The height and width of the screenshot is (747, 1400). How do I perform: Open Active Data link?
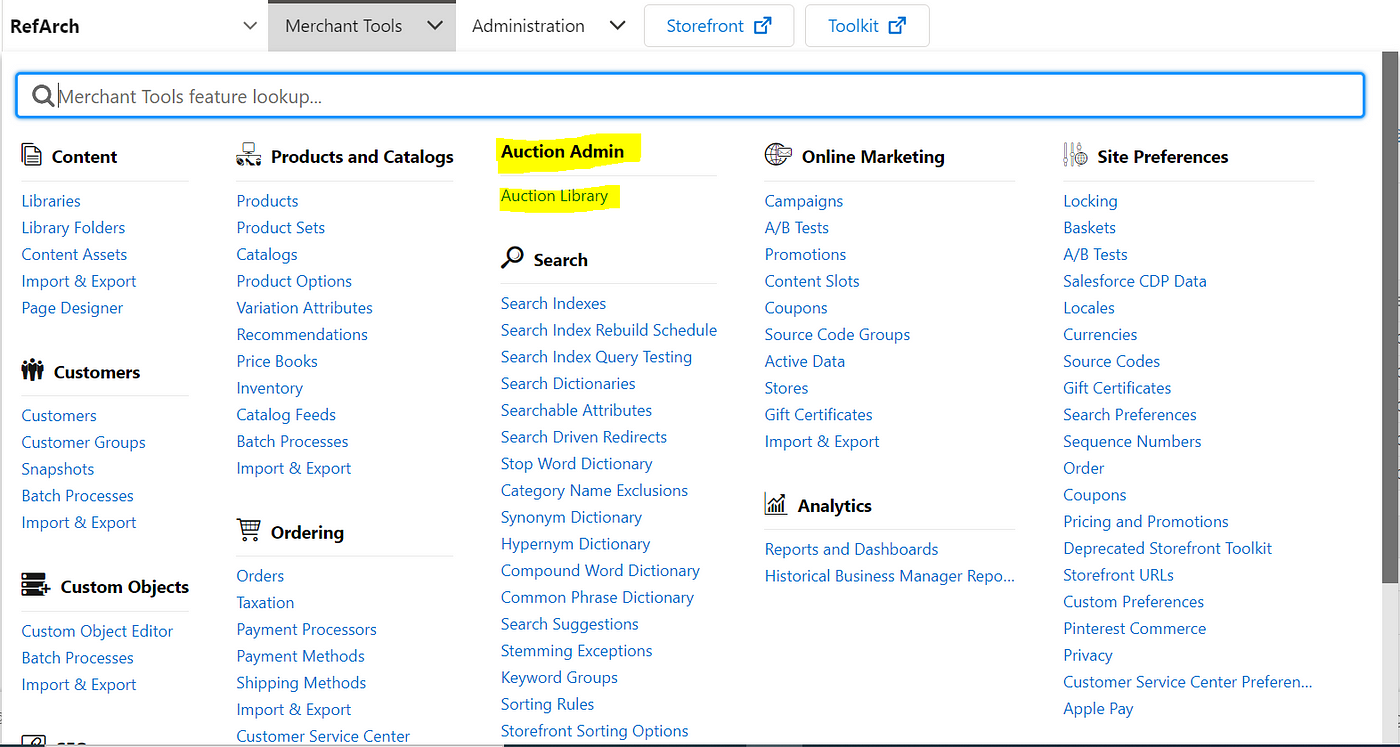[805, 362]
